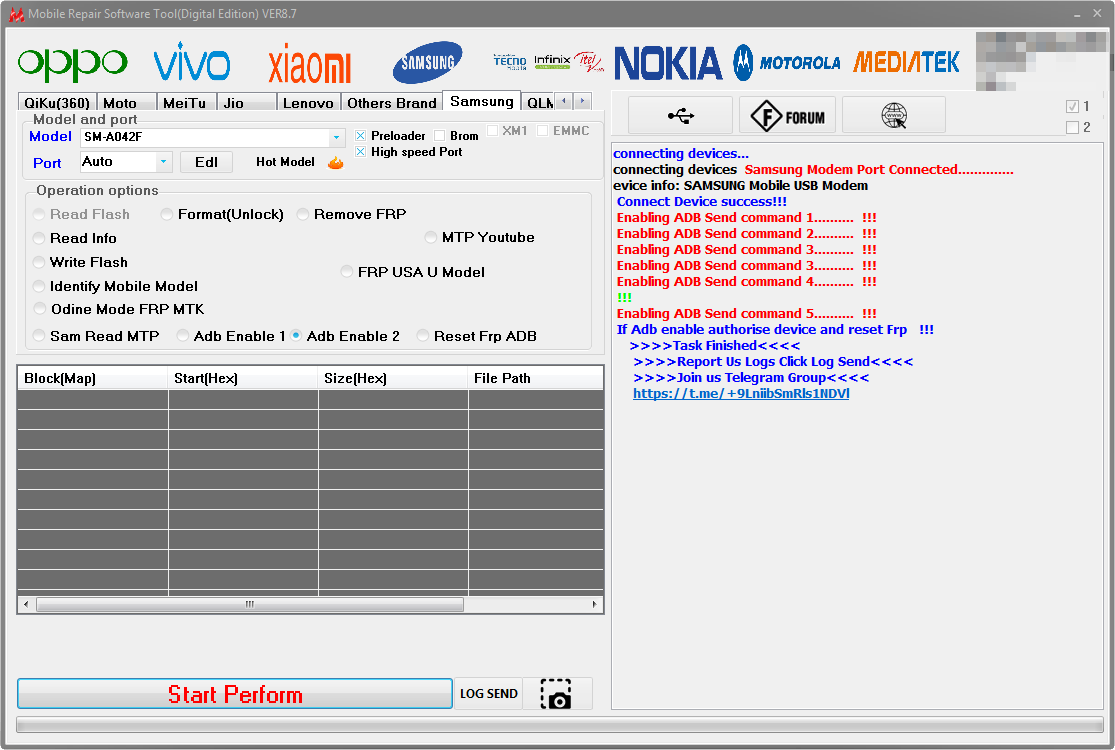Screen dimensions: 1115x750
Task: Switch to QiKu(360) tab
Action: pos(57,102)
